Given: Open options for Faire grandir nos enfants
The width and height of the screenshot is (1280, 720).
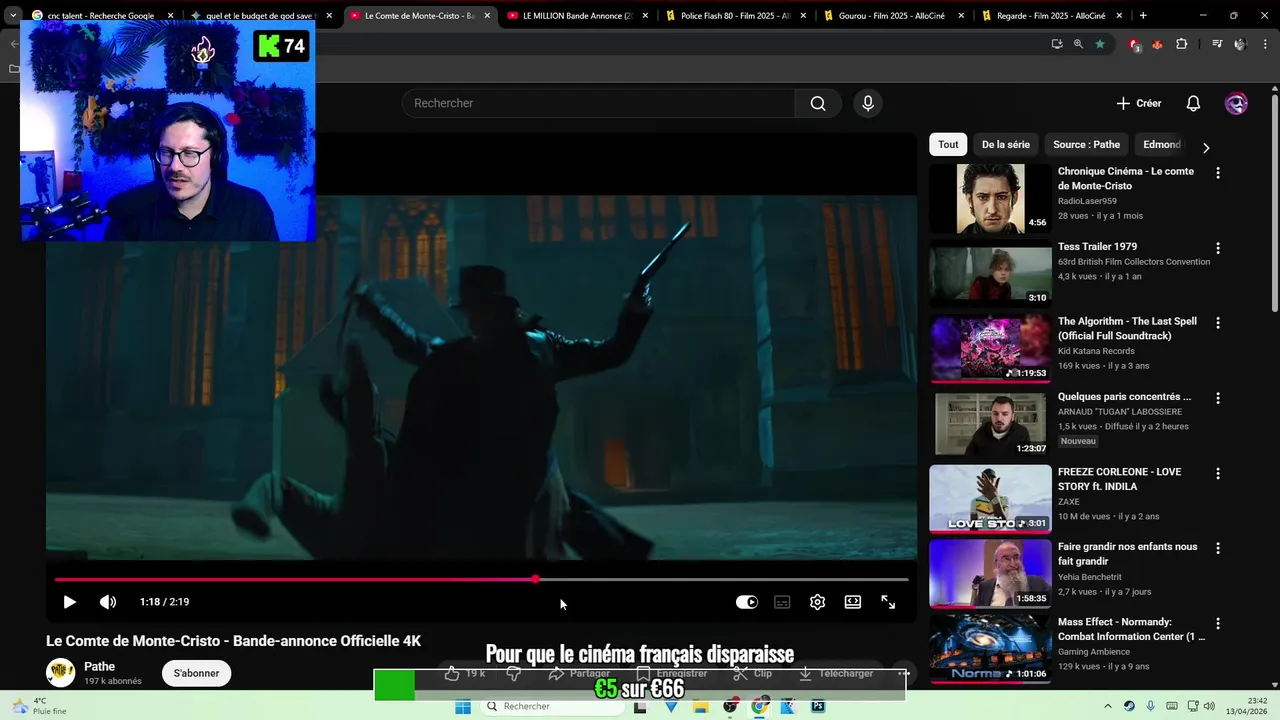Looking at the screenshot, I should coord(1217,548).
